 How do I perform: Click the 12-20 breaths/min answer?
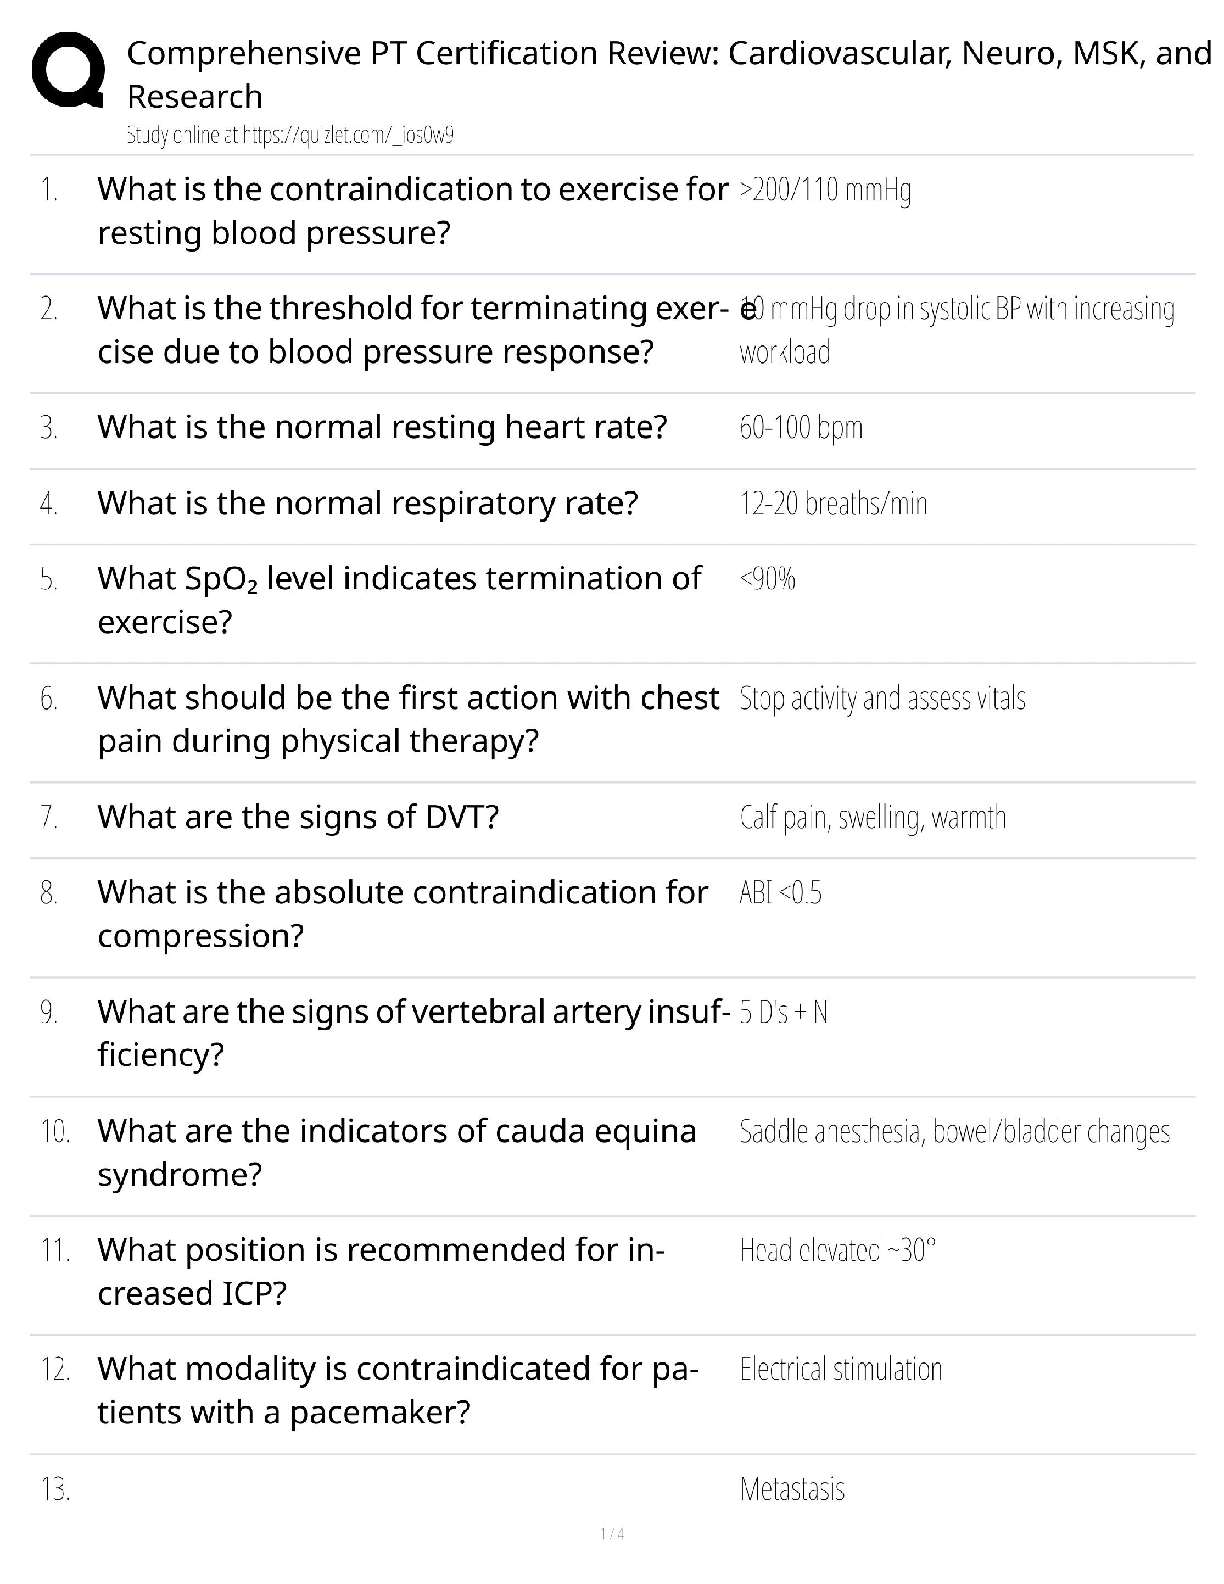(833, 503)
